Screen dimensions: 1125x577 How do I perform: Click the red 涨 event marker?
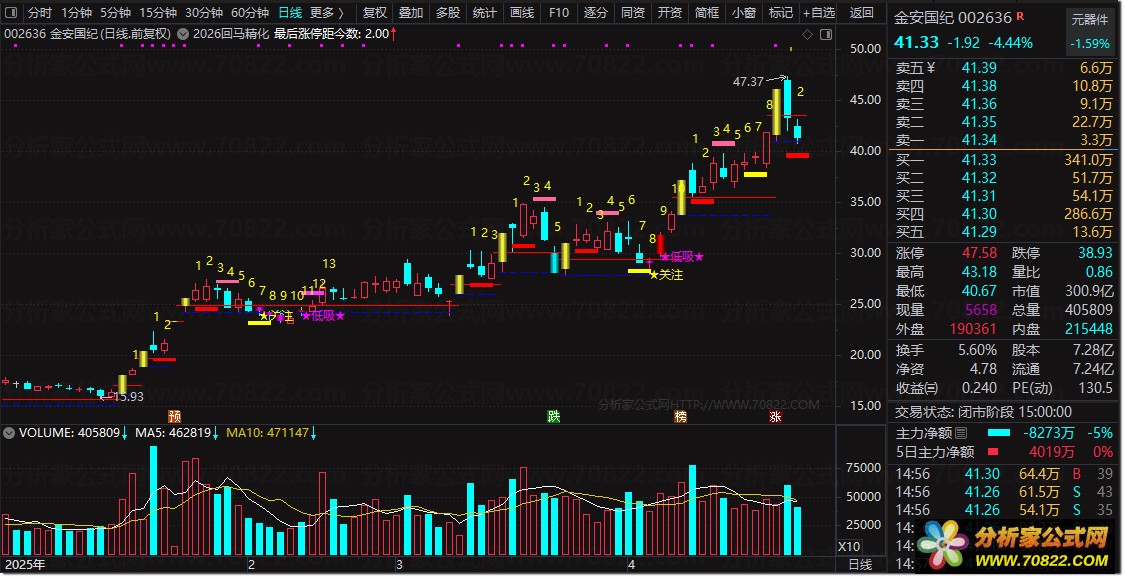pyautogui.click(x=775, y=416)
